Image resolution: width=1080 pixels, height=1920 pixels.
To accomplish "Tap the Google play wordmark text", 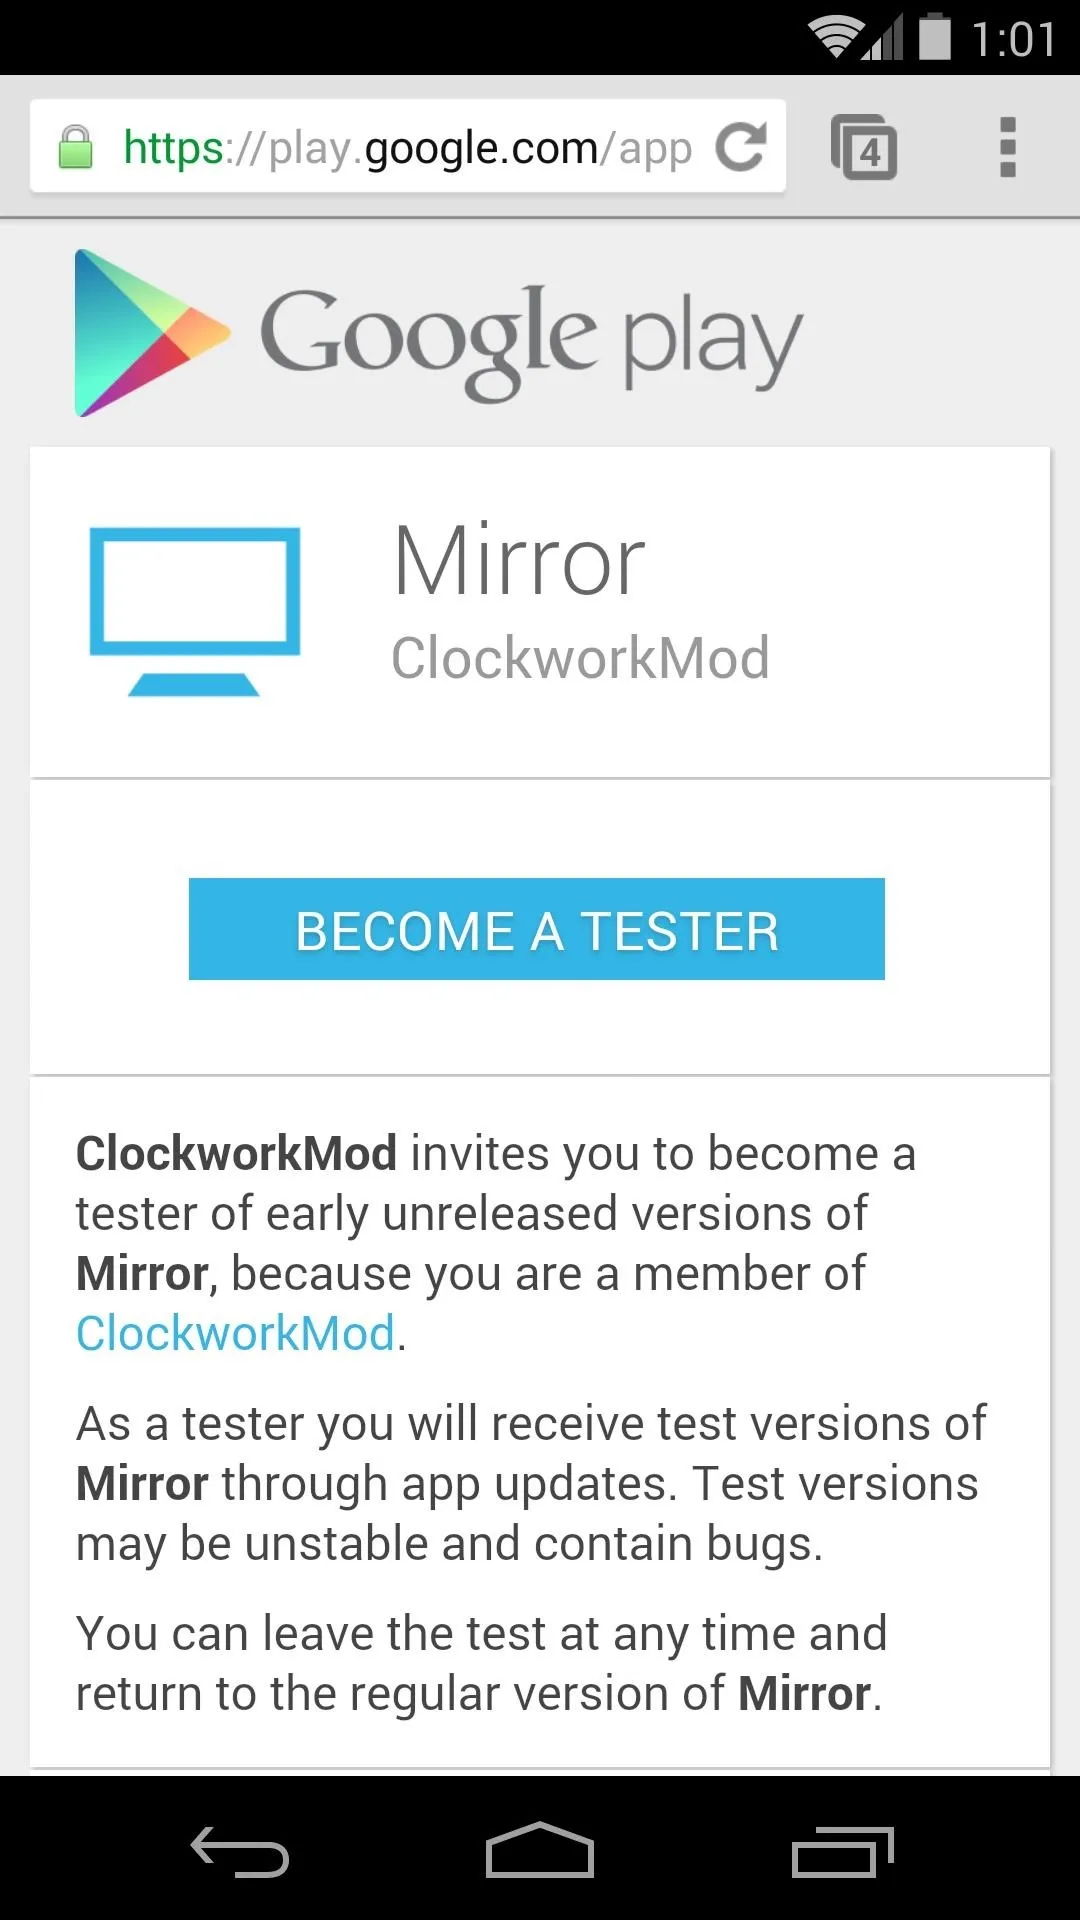I will coord(531,340).
